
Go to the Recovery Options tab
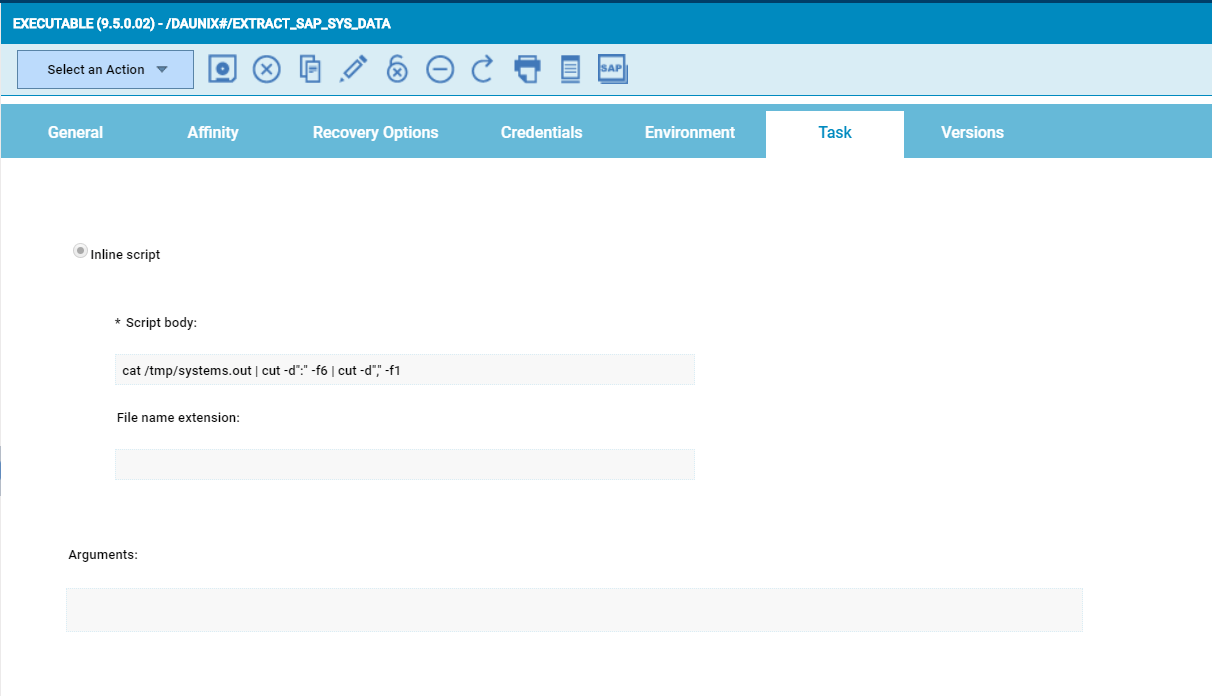pos(375,133)
